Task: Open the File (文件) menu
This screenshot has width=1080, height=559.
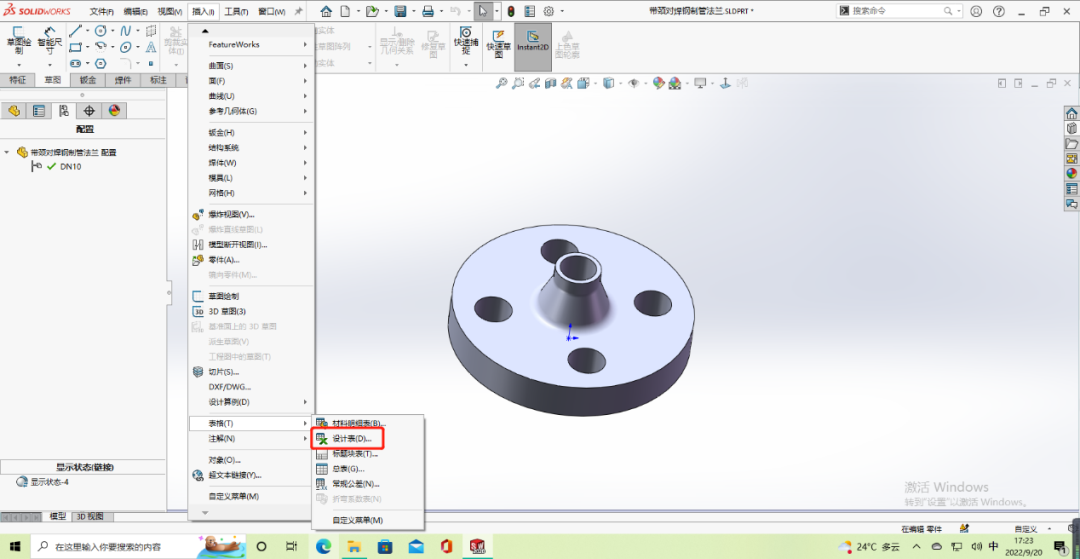Action: pos(102,12)
